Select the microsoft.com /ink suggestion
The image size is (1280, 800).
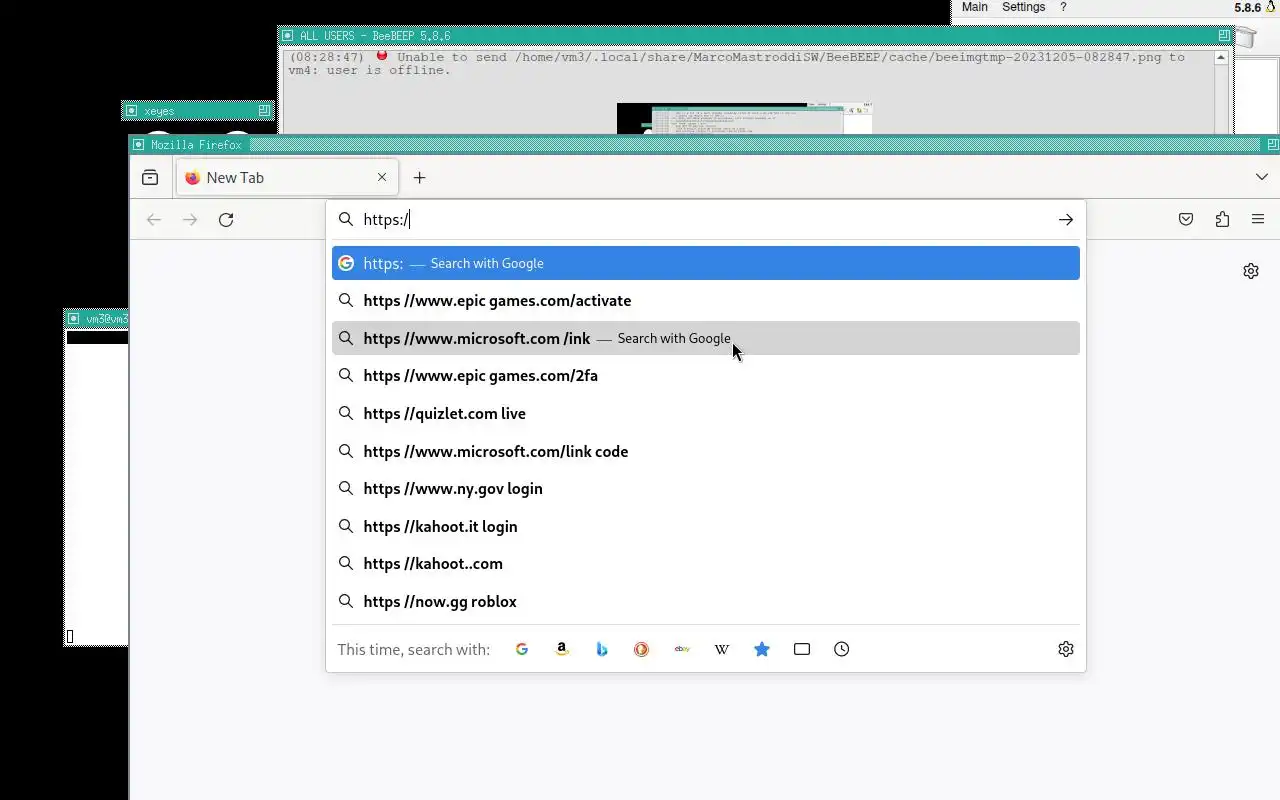706,338
